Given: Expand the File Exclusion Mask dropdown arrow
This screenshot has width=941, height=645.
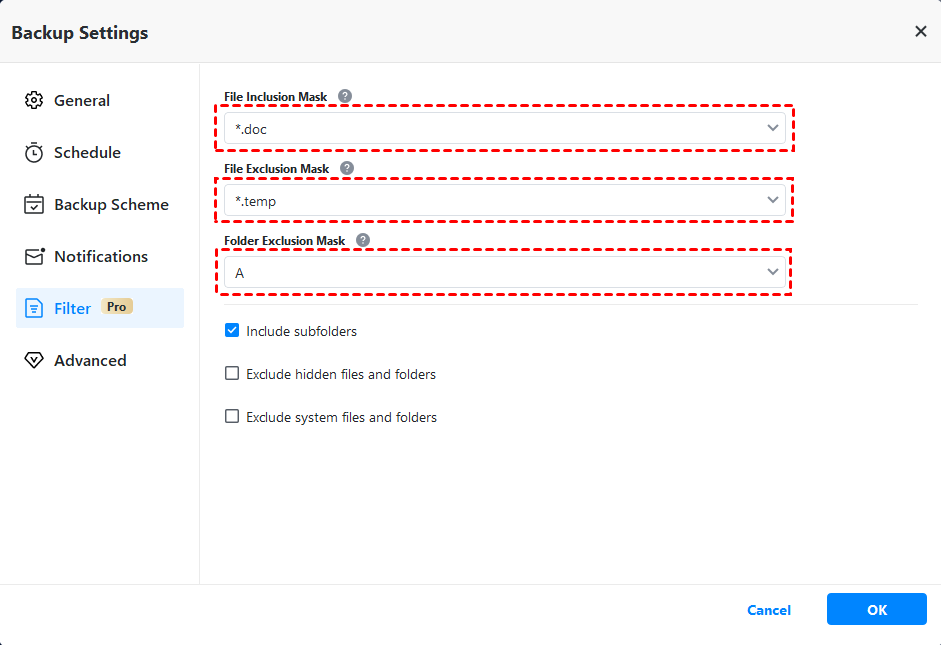Looking at the screenshot, I should pyautogui.click(x=772, y=200).
